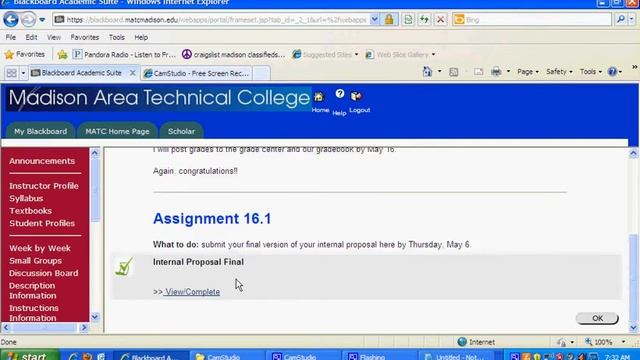The height and width of the screenshot is (360, 640).
Task: Open Announcements in course menu
Action: point(42,161)
